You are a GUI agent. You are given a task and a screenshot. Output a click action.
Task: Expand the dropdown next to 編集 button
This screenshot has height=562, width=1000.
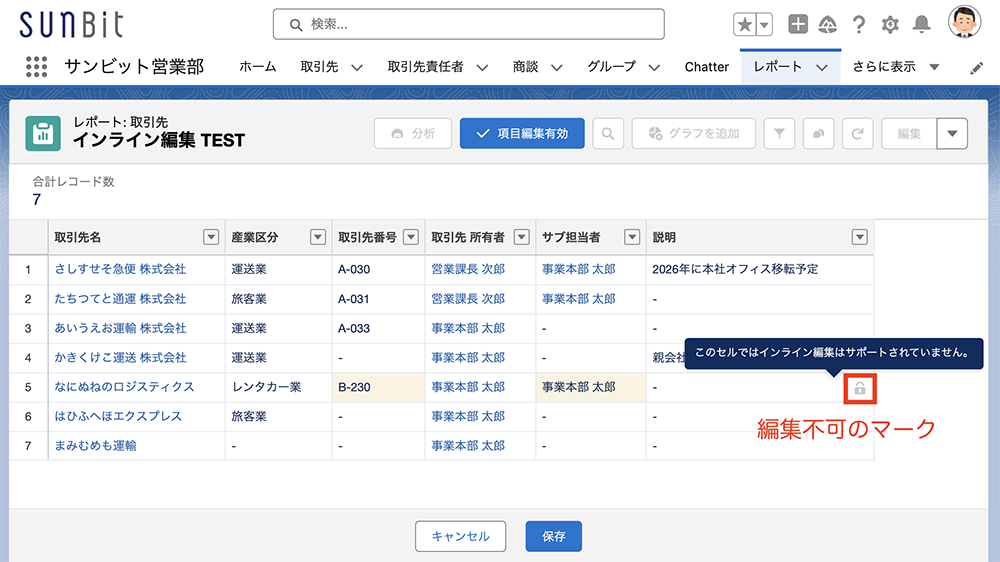point(952,133)
